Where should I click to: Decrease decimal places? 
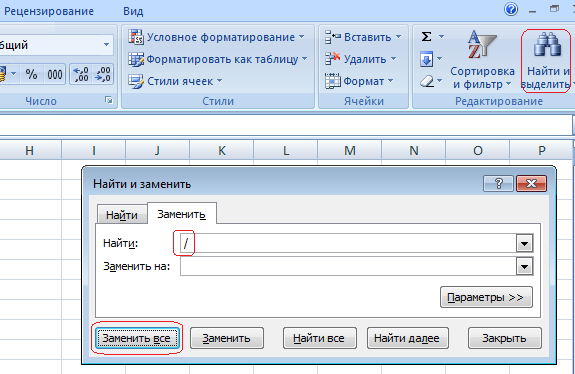(103, 74)
